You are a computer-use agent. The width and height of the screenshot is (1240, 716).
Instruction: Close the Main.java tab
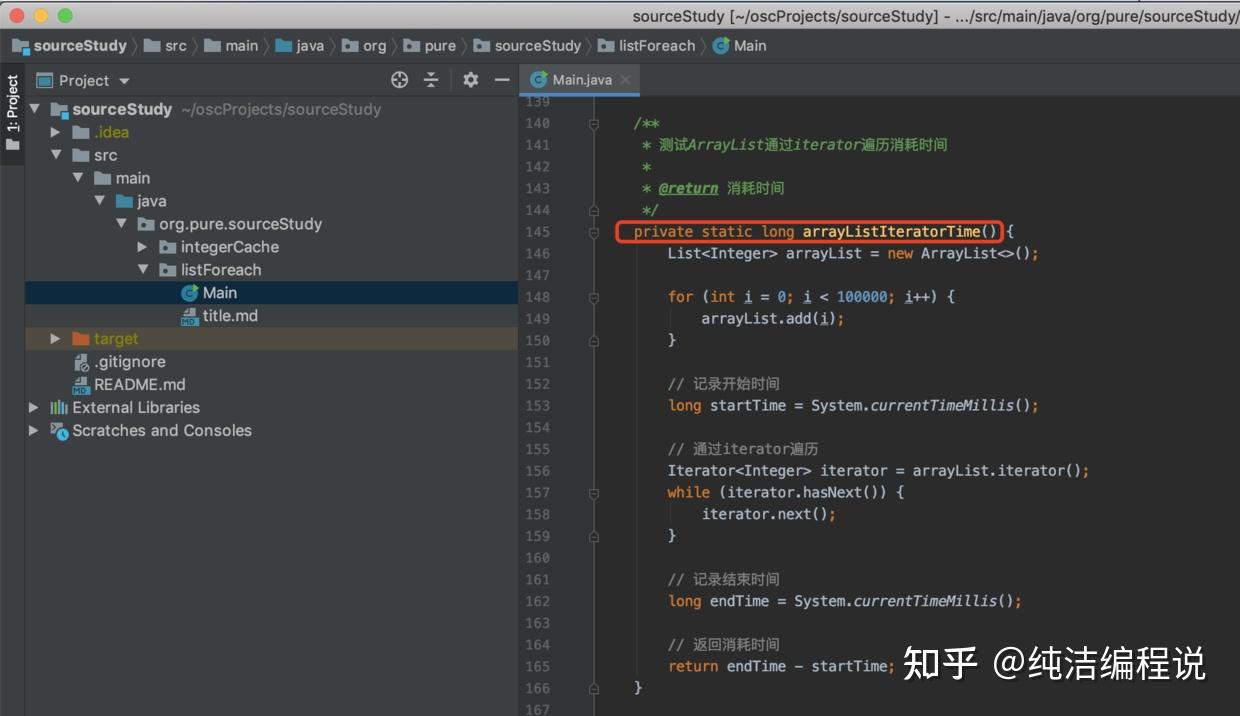click(x=626, y=80)
